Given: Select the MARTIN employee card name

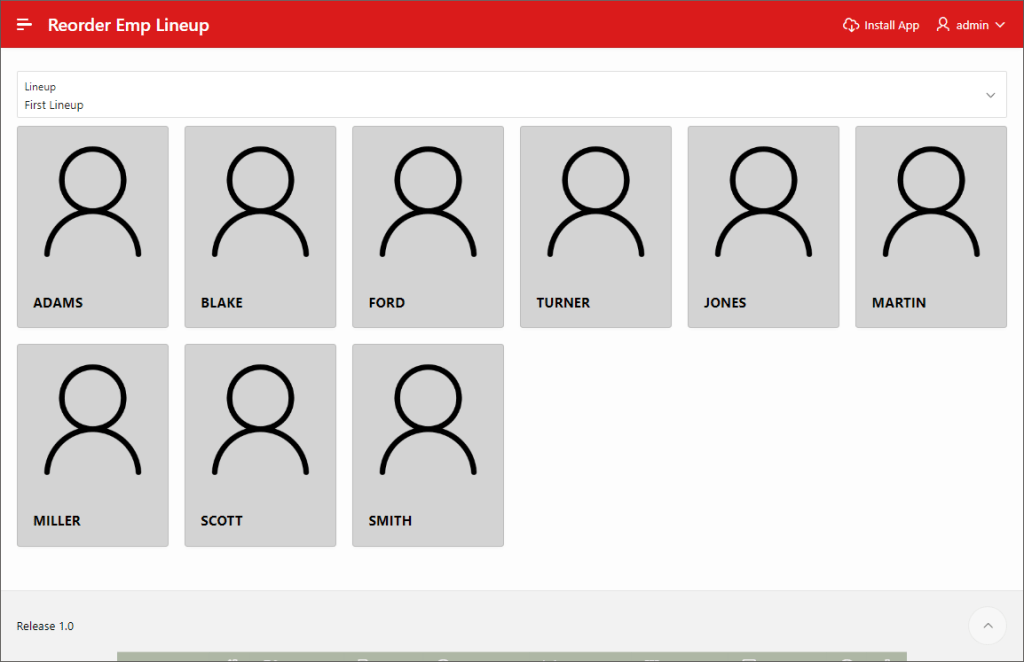Looking at the screenshot, I should click(x=898, y=303).
